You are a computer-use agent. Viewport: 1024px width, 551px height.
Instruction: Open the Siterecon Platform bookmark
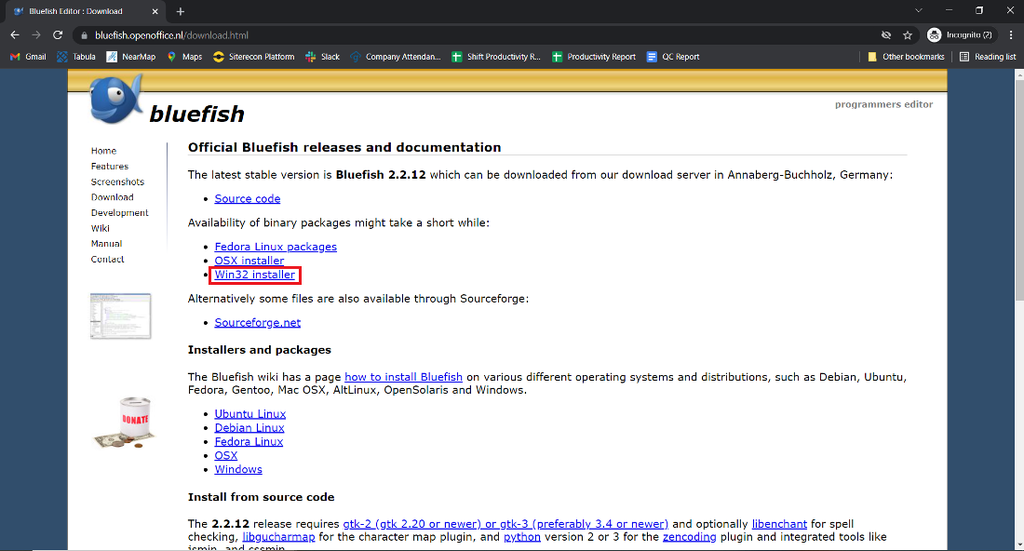[x=253, y=57]
